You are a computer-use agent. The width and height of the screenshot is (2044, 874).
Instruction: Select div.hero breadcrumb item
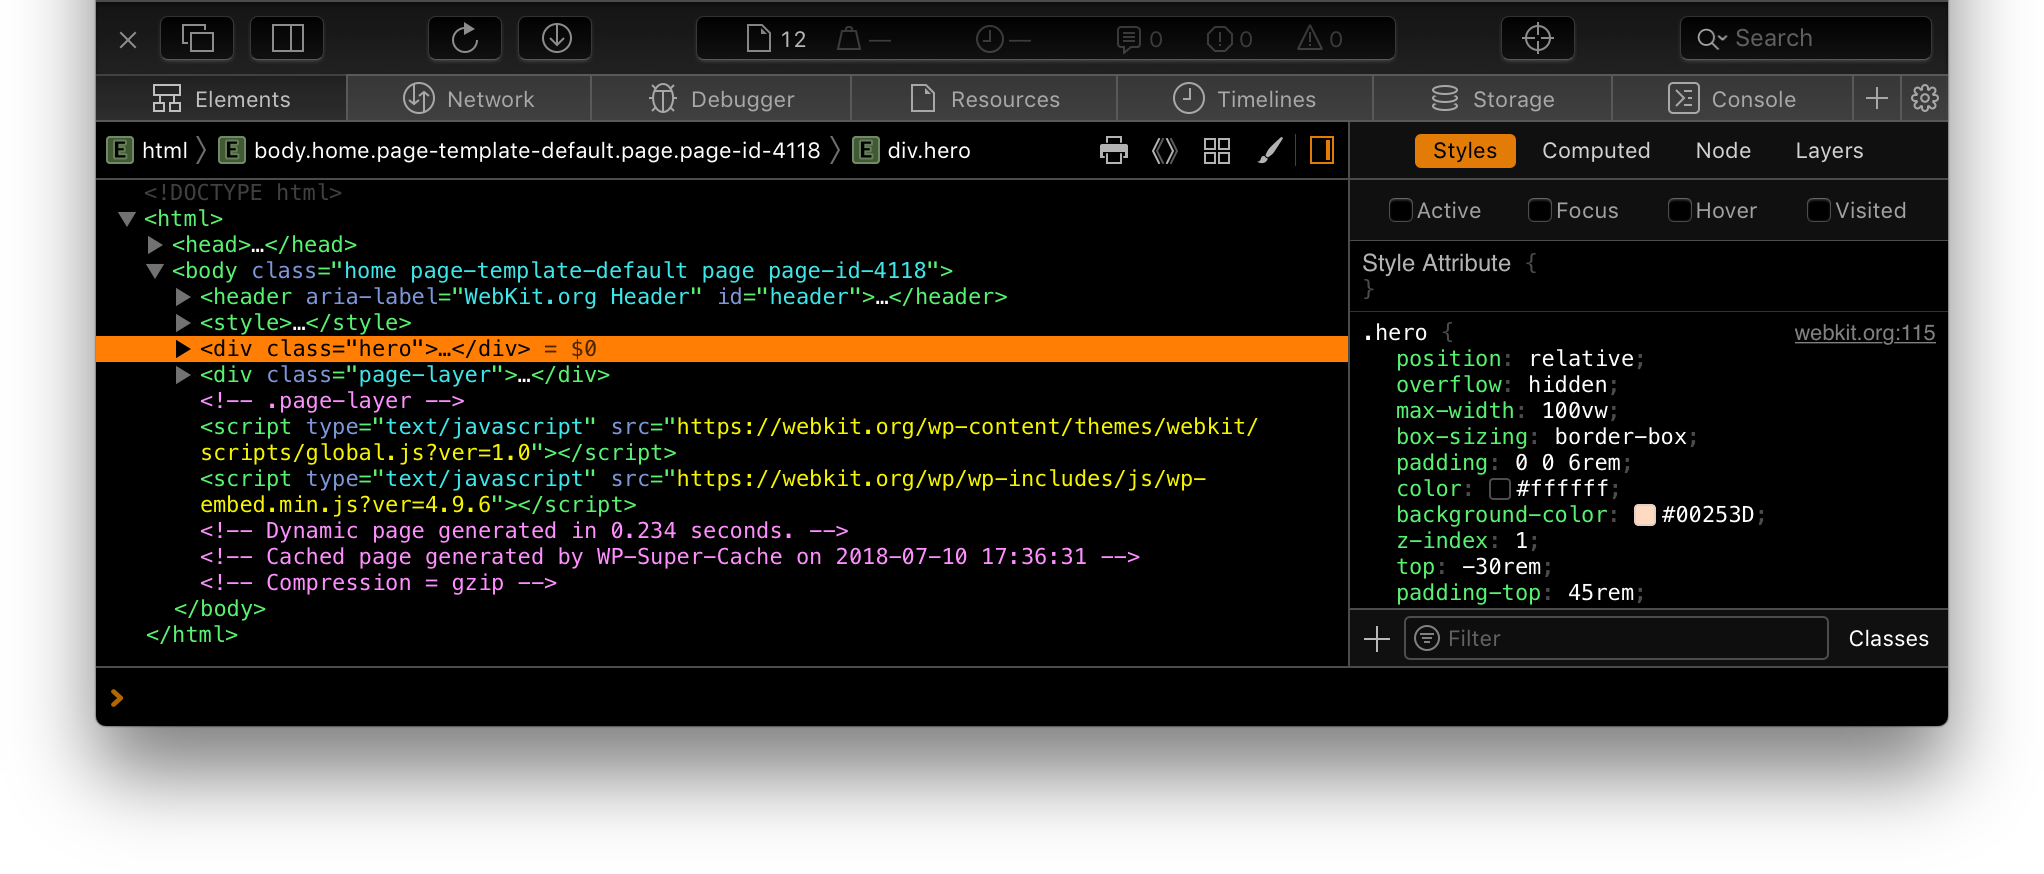911,151
